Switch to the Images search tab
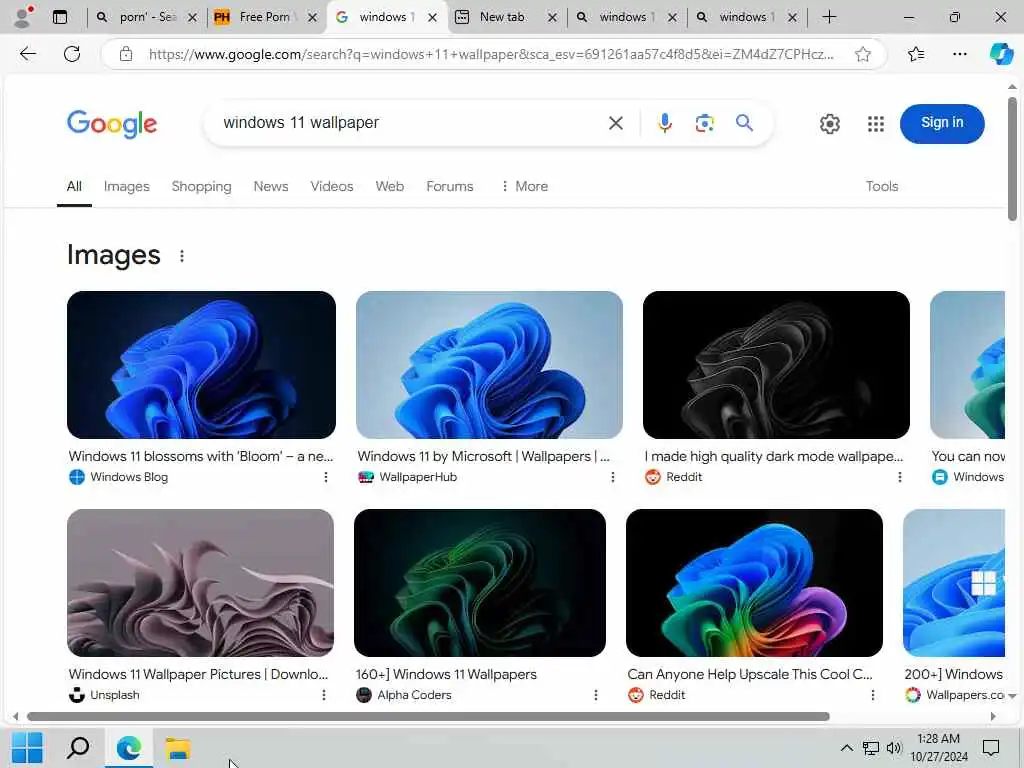The height and width of the screenshot is (768, 1024). click(127, 186)
